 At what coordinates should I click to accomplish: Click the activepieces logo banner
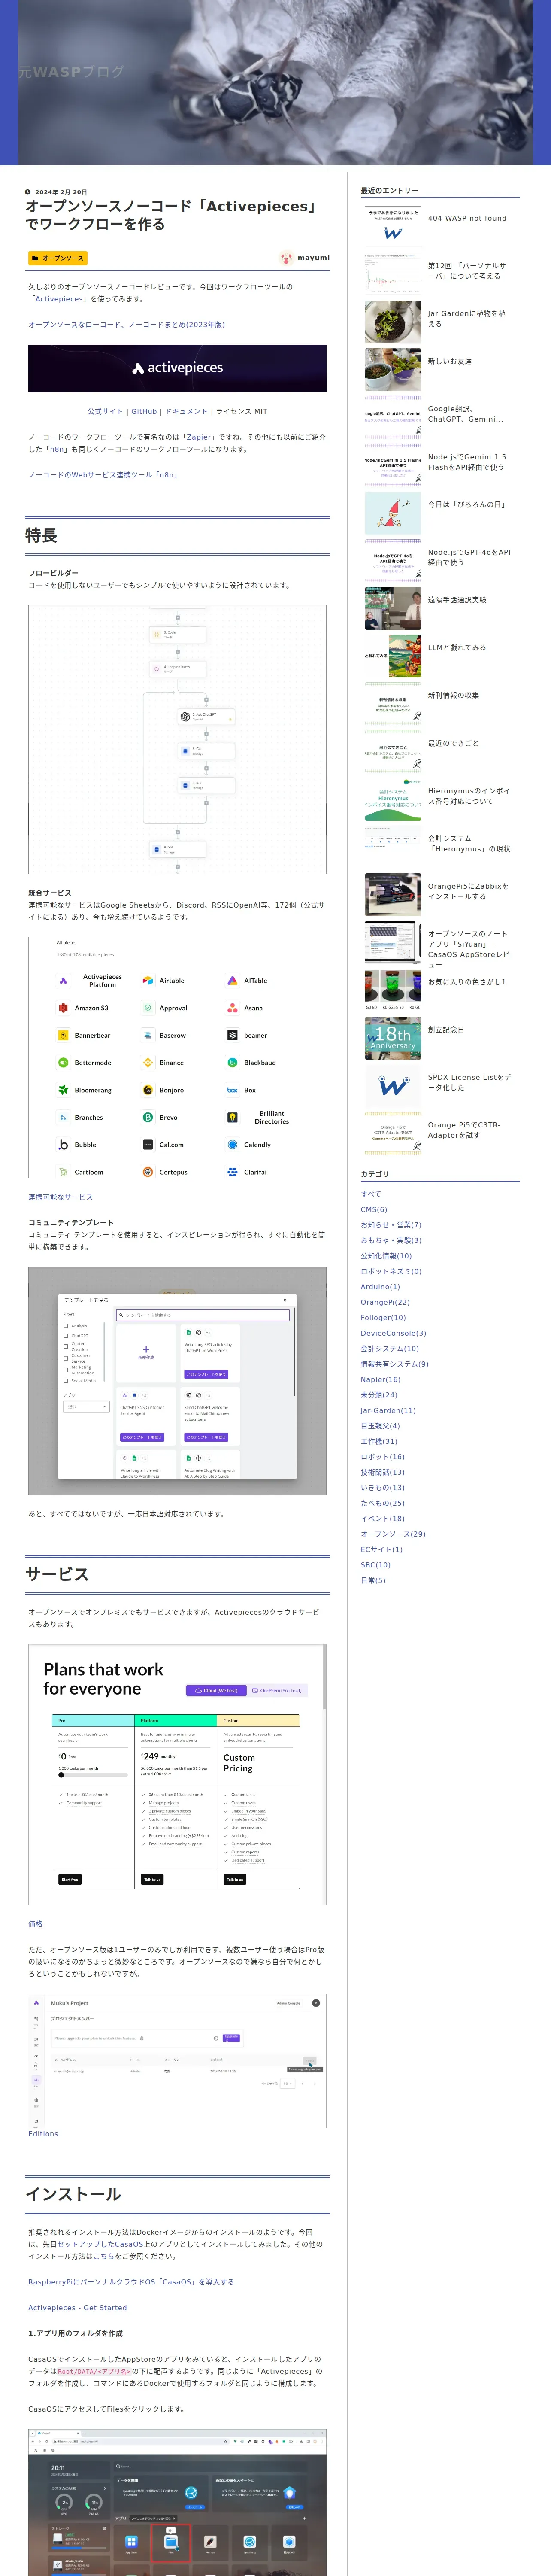pos(177,368)
